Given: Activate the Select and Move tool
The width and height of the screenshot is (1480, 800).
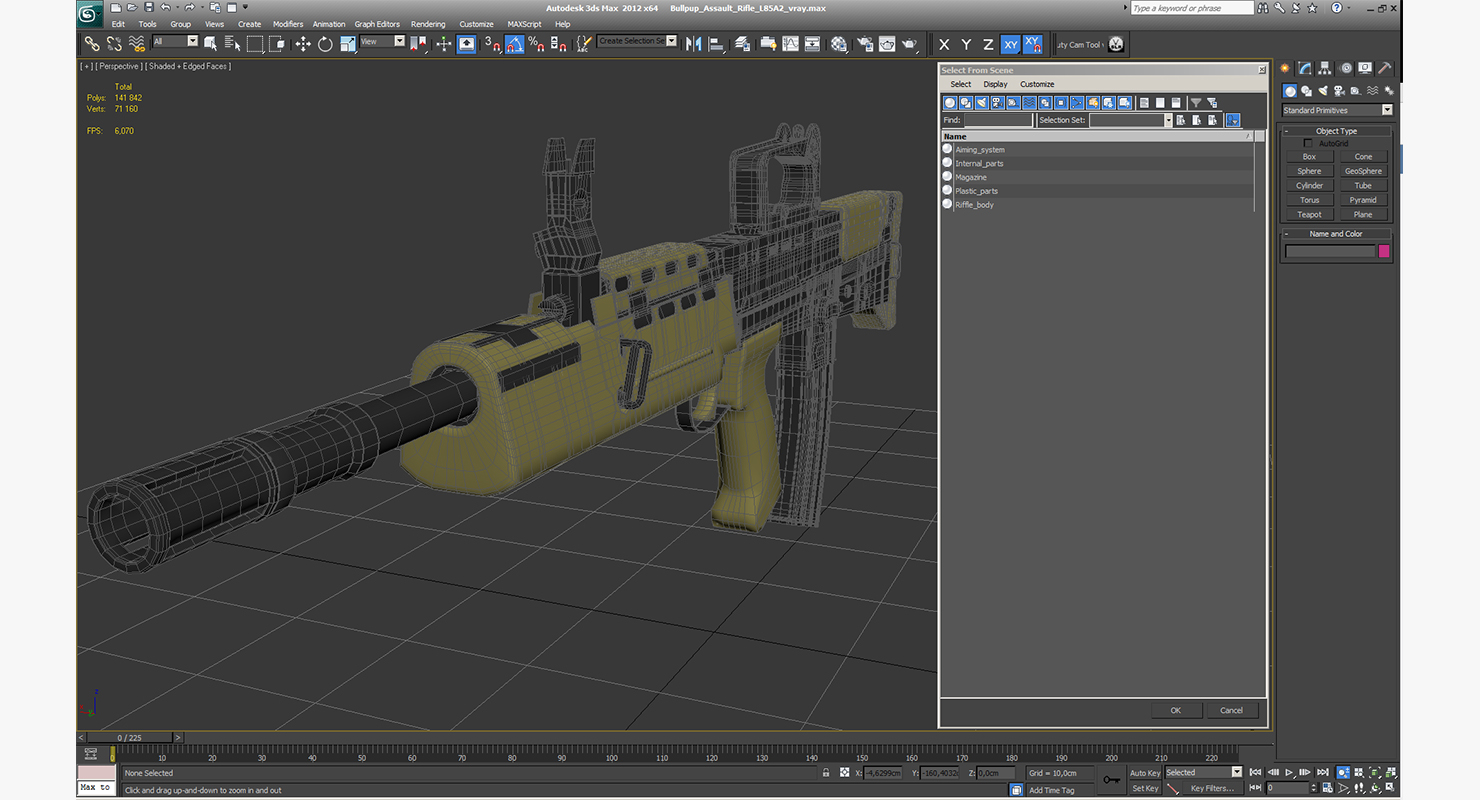Looking at the screenshot, I should coord(303,44).
